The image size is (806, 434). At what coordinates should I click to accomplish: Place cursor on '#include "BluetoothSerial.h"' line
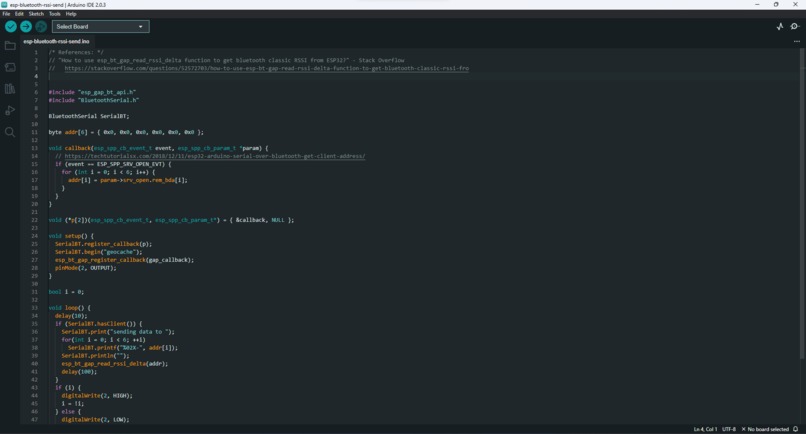(94, 100)
